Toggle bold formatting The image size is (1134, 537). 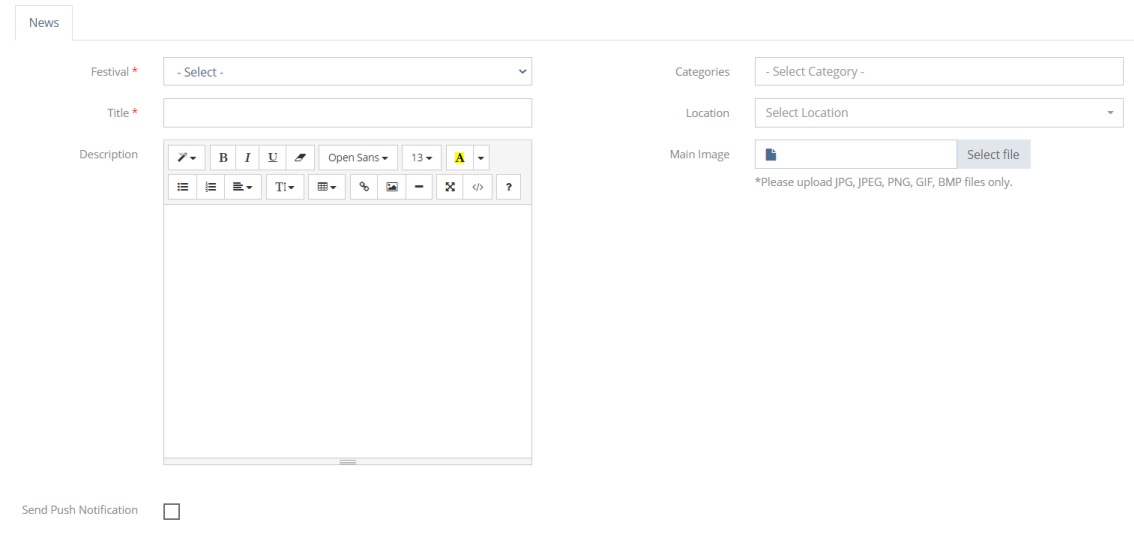[223, 158]
